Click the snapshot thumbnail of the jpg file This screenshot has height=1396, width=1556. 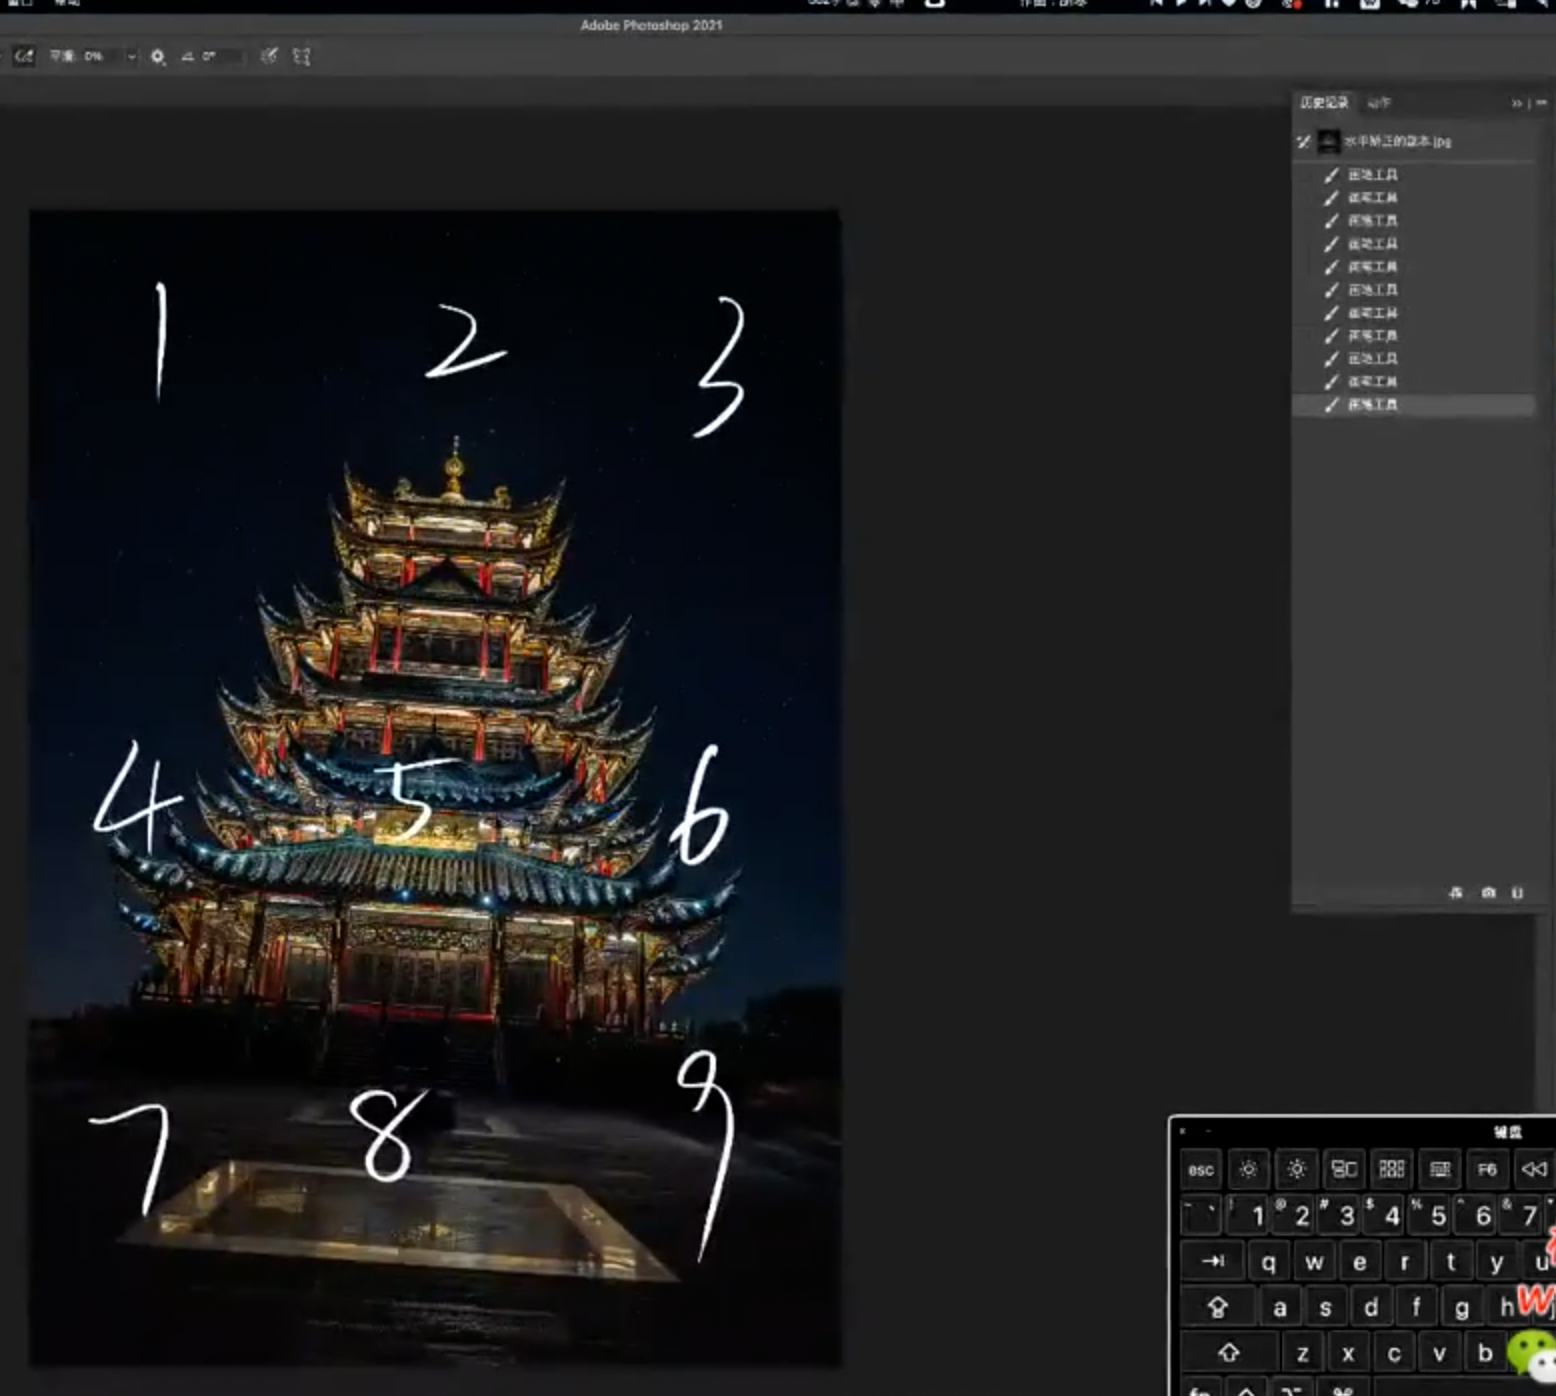pos(1328,142)
